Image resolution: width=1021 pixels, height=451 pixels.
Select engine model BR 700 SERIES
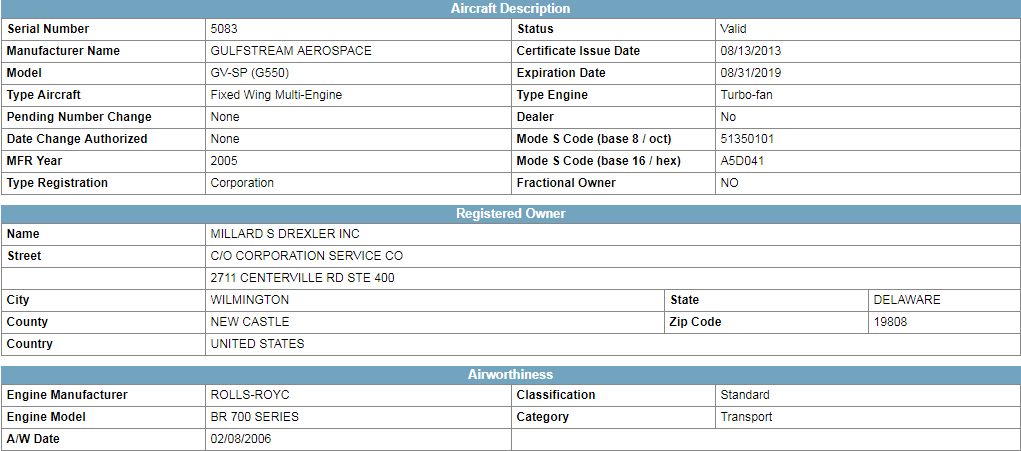point(255,417)
